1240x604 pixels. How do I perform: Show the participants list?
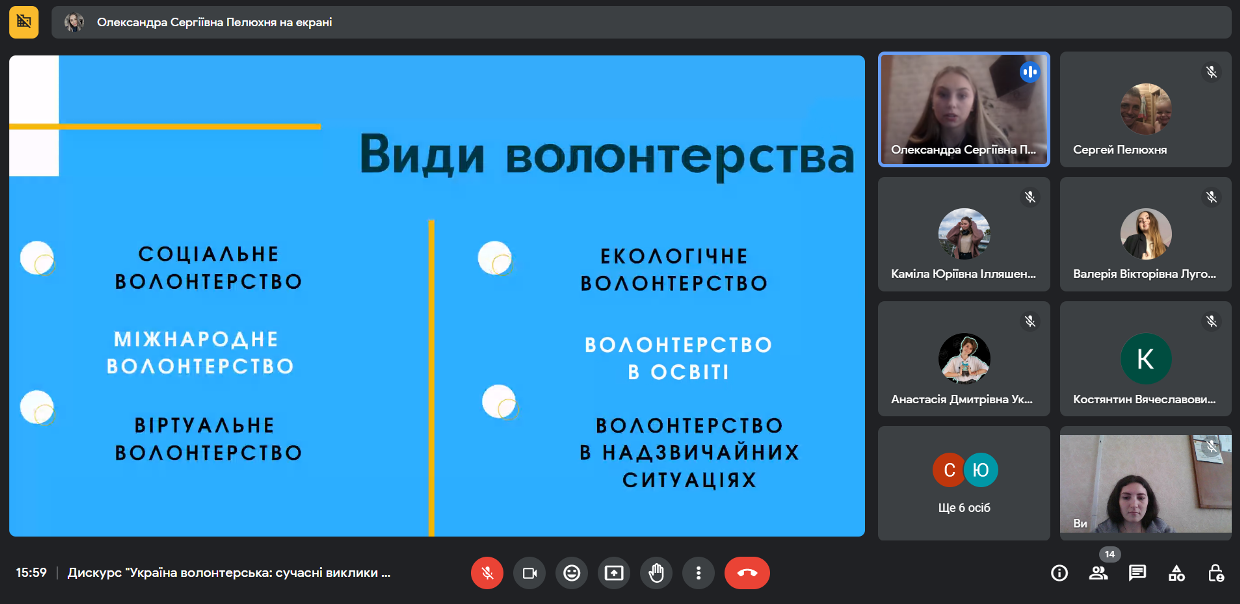tap(1098, 573)
